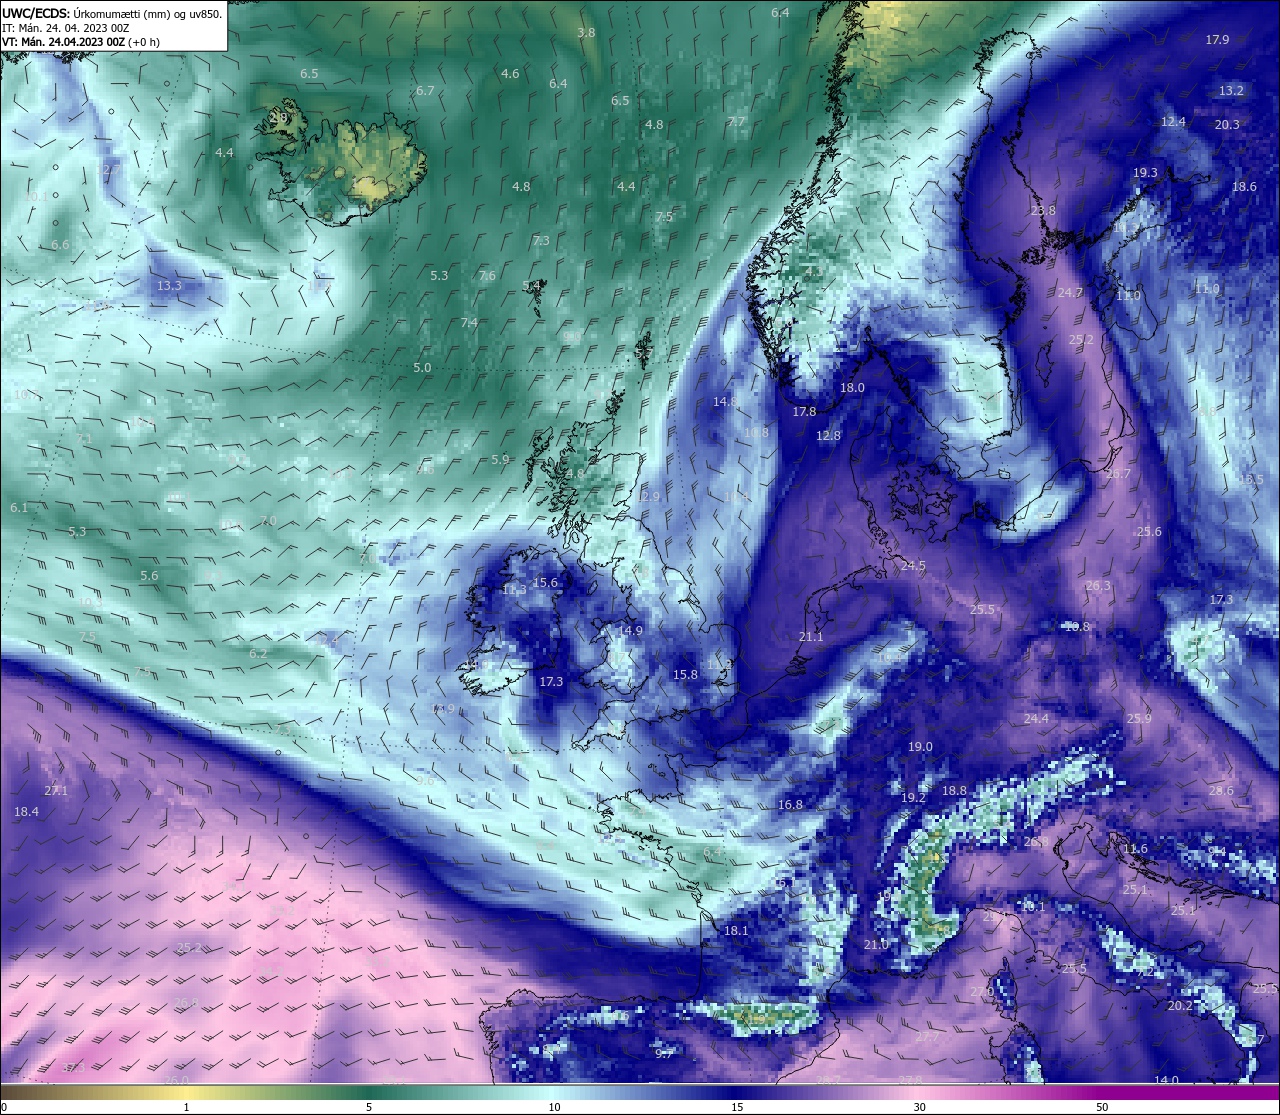
Task: Click the map value 15.6
Action: (545, 583)
